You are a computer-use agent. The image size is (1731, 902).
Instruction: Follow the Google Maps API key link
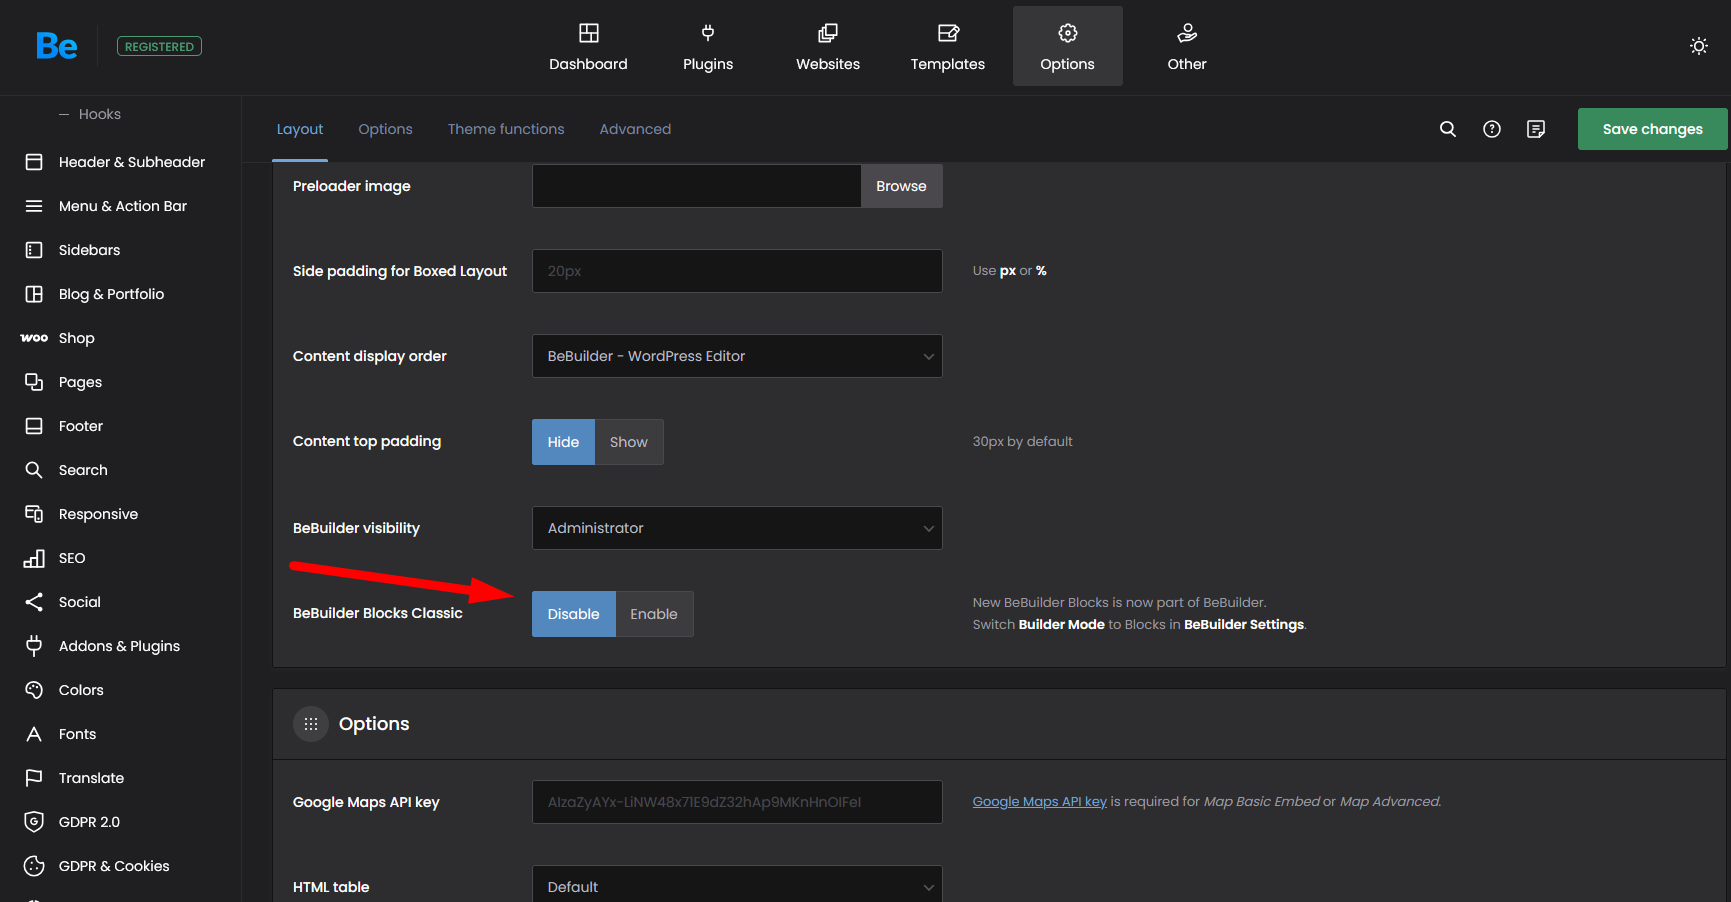(x=1039, y=801)
